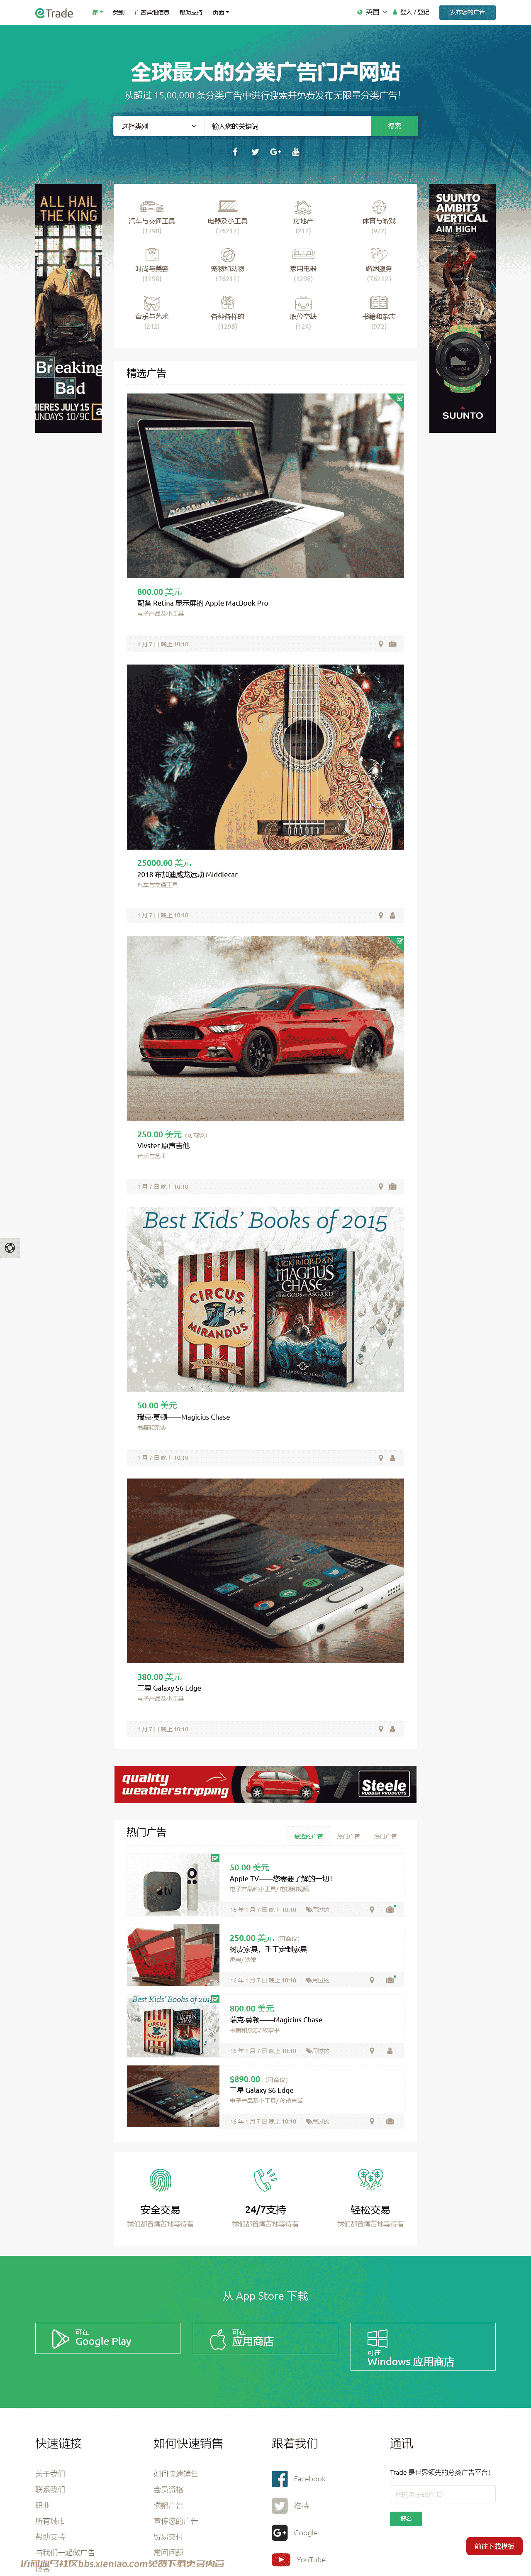Expand the 英国 country selector

[x=372, y=12]
